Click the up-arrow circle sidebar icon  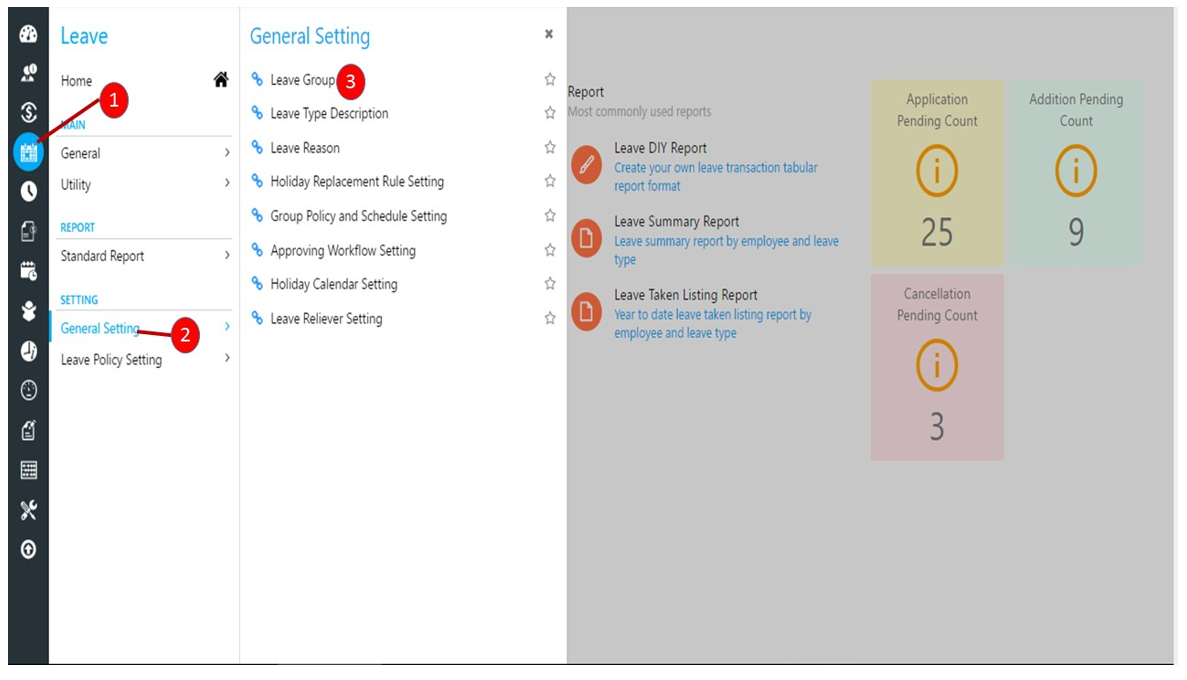coord(28,549)
